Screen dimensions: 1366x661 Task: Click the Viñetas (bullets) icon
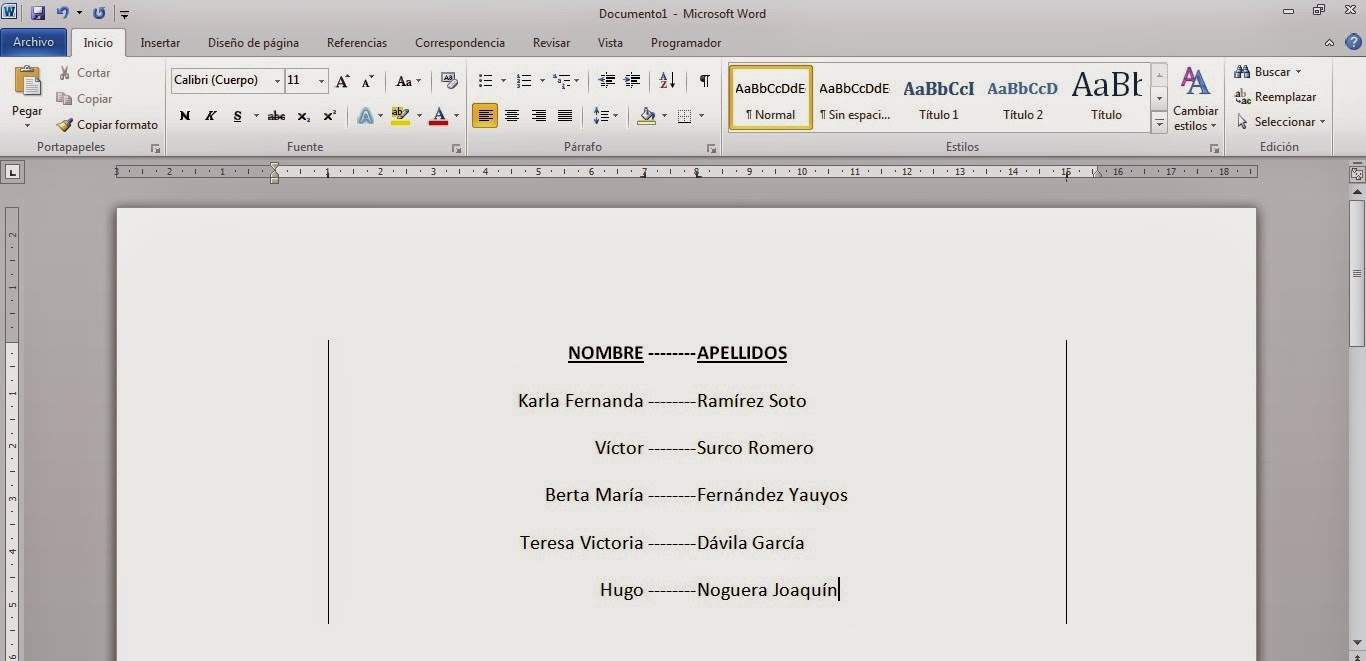point(485,81)
